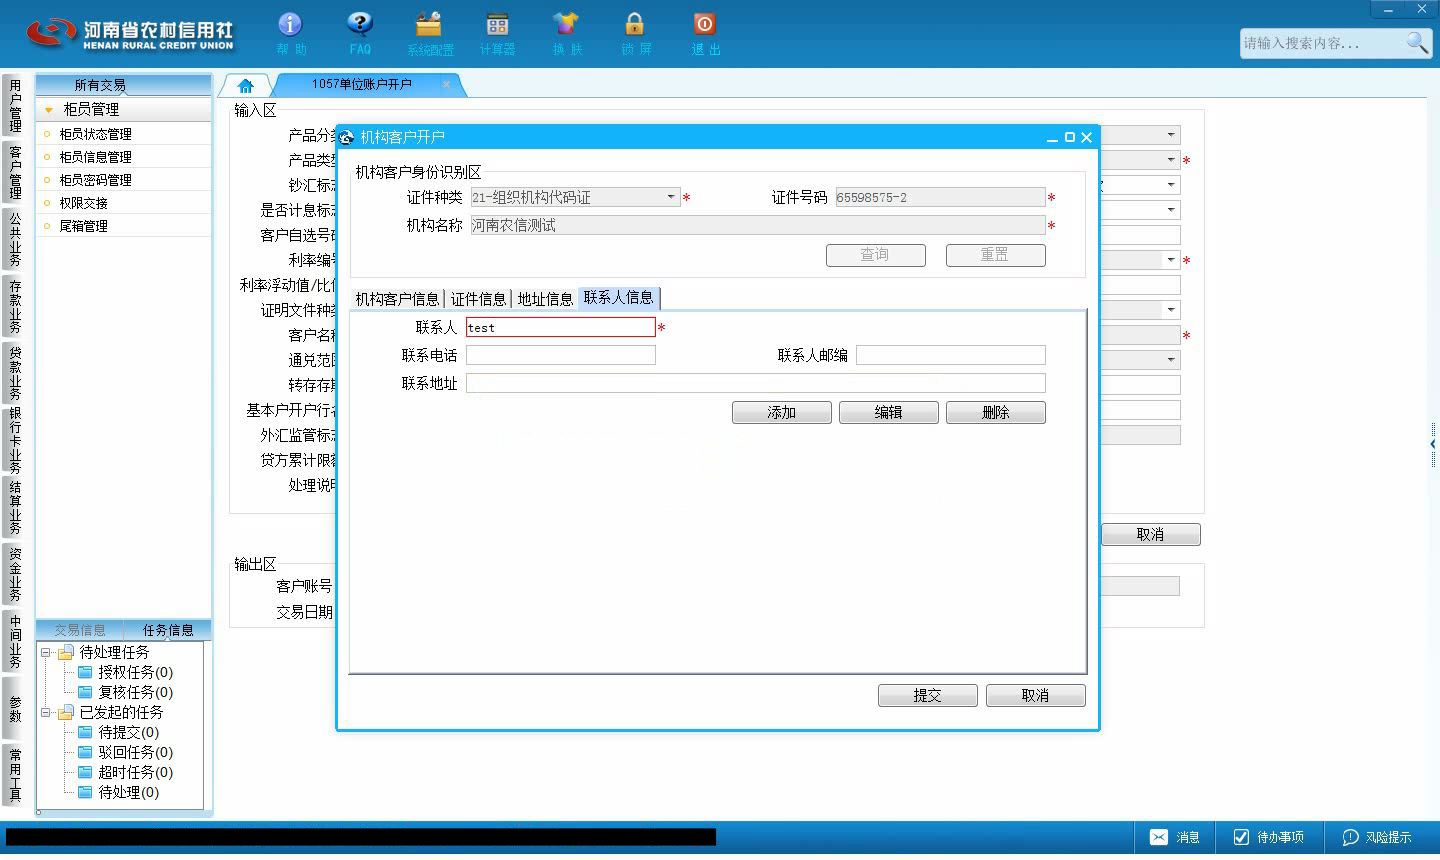Collapse the 待处理任务 tree node

[46, 652]
